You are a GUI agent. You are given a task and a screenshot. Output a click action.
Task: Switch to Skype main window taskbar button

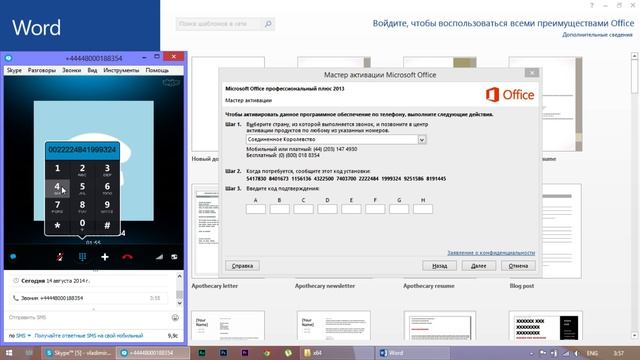(x=78, y=353)
